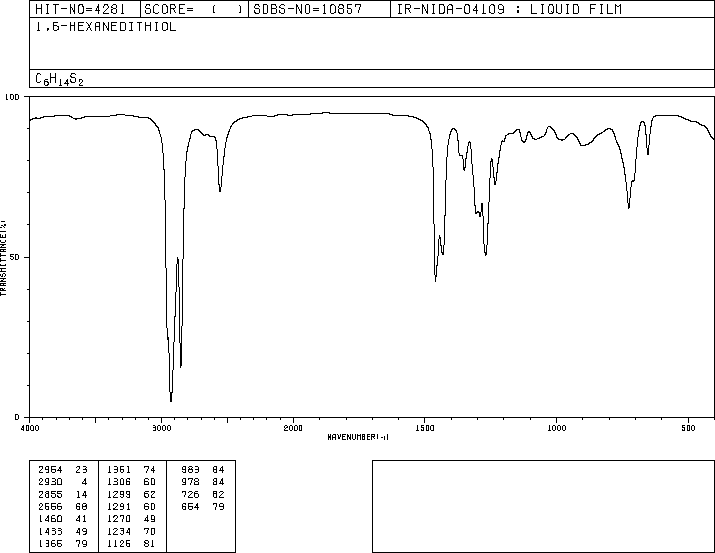This screenshot has height=553, width=715.
Task: Click the IR-NIDA-04109 LIQUID FILM label
Action: coord(509,9)
